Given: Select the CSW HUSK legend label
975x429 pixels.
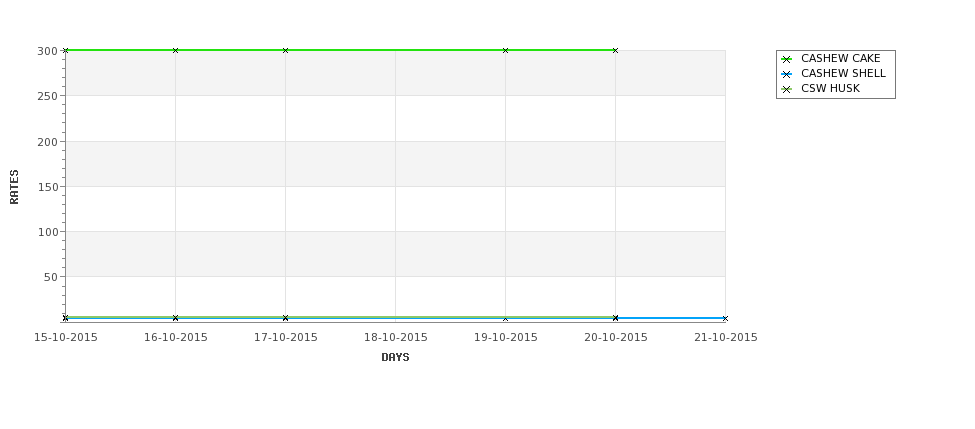Looking at the screenshot, I should 830,88.
